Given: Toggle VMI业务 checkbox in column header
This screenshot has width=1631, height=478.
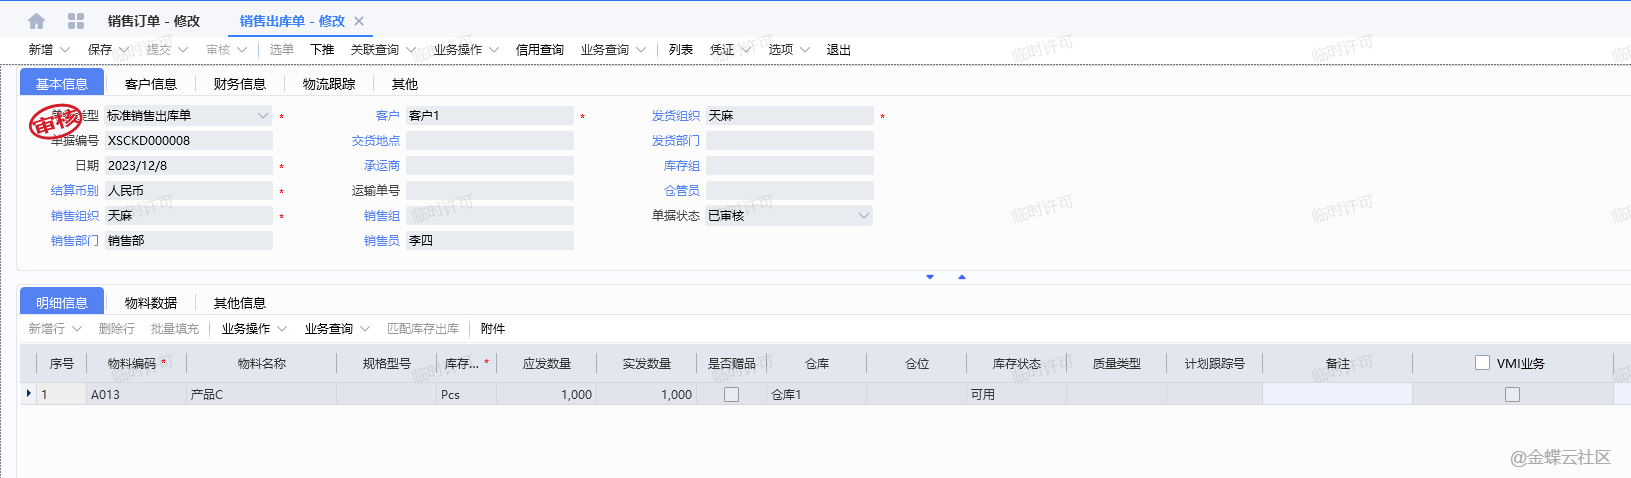Looking at the screenshot, I should tap(1482, 363).
